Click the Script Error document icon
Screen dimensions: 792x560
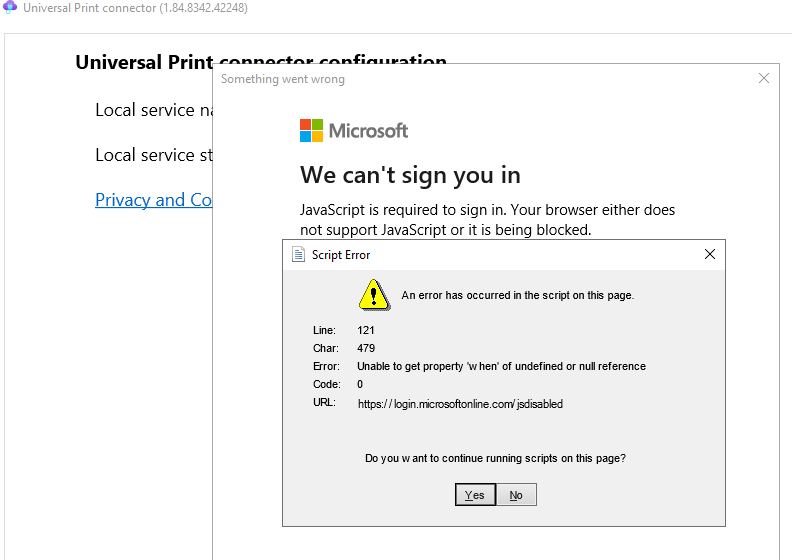pyautogui.click(x=298, y=255)
